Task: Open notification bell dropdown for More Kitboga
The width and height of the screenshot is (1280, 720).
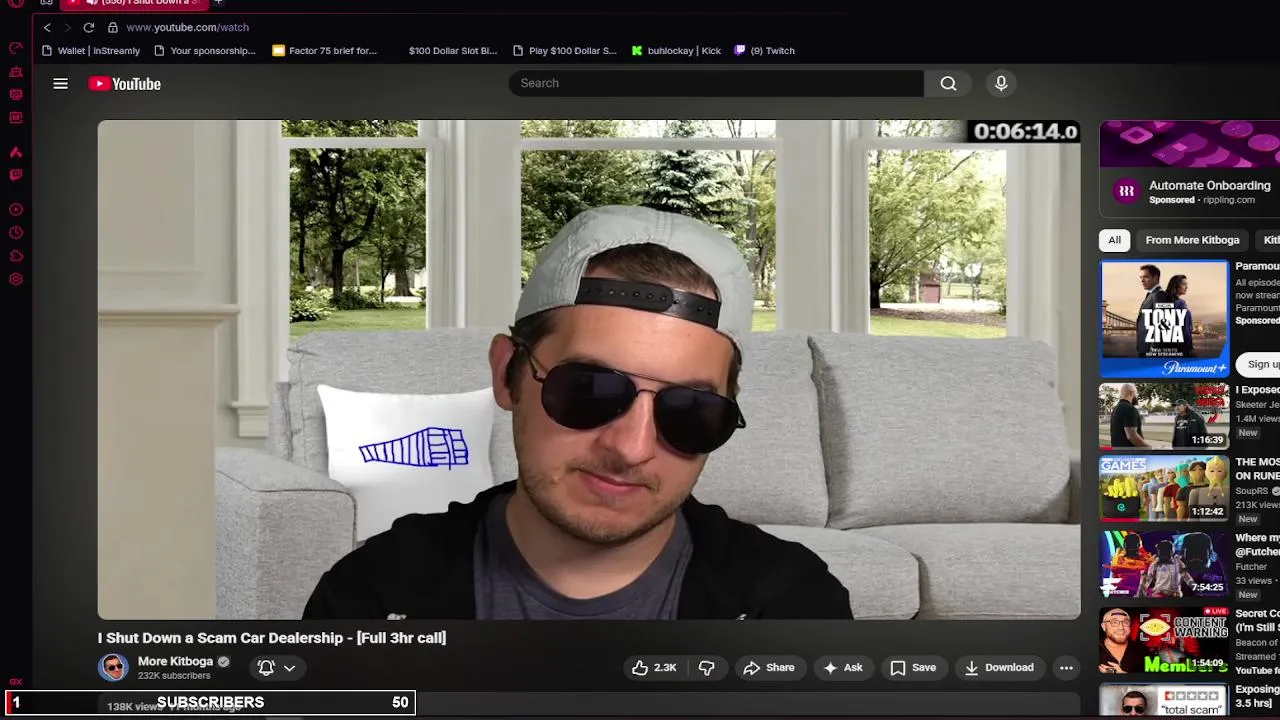Action: pos(277,667)
